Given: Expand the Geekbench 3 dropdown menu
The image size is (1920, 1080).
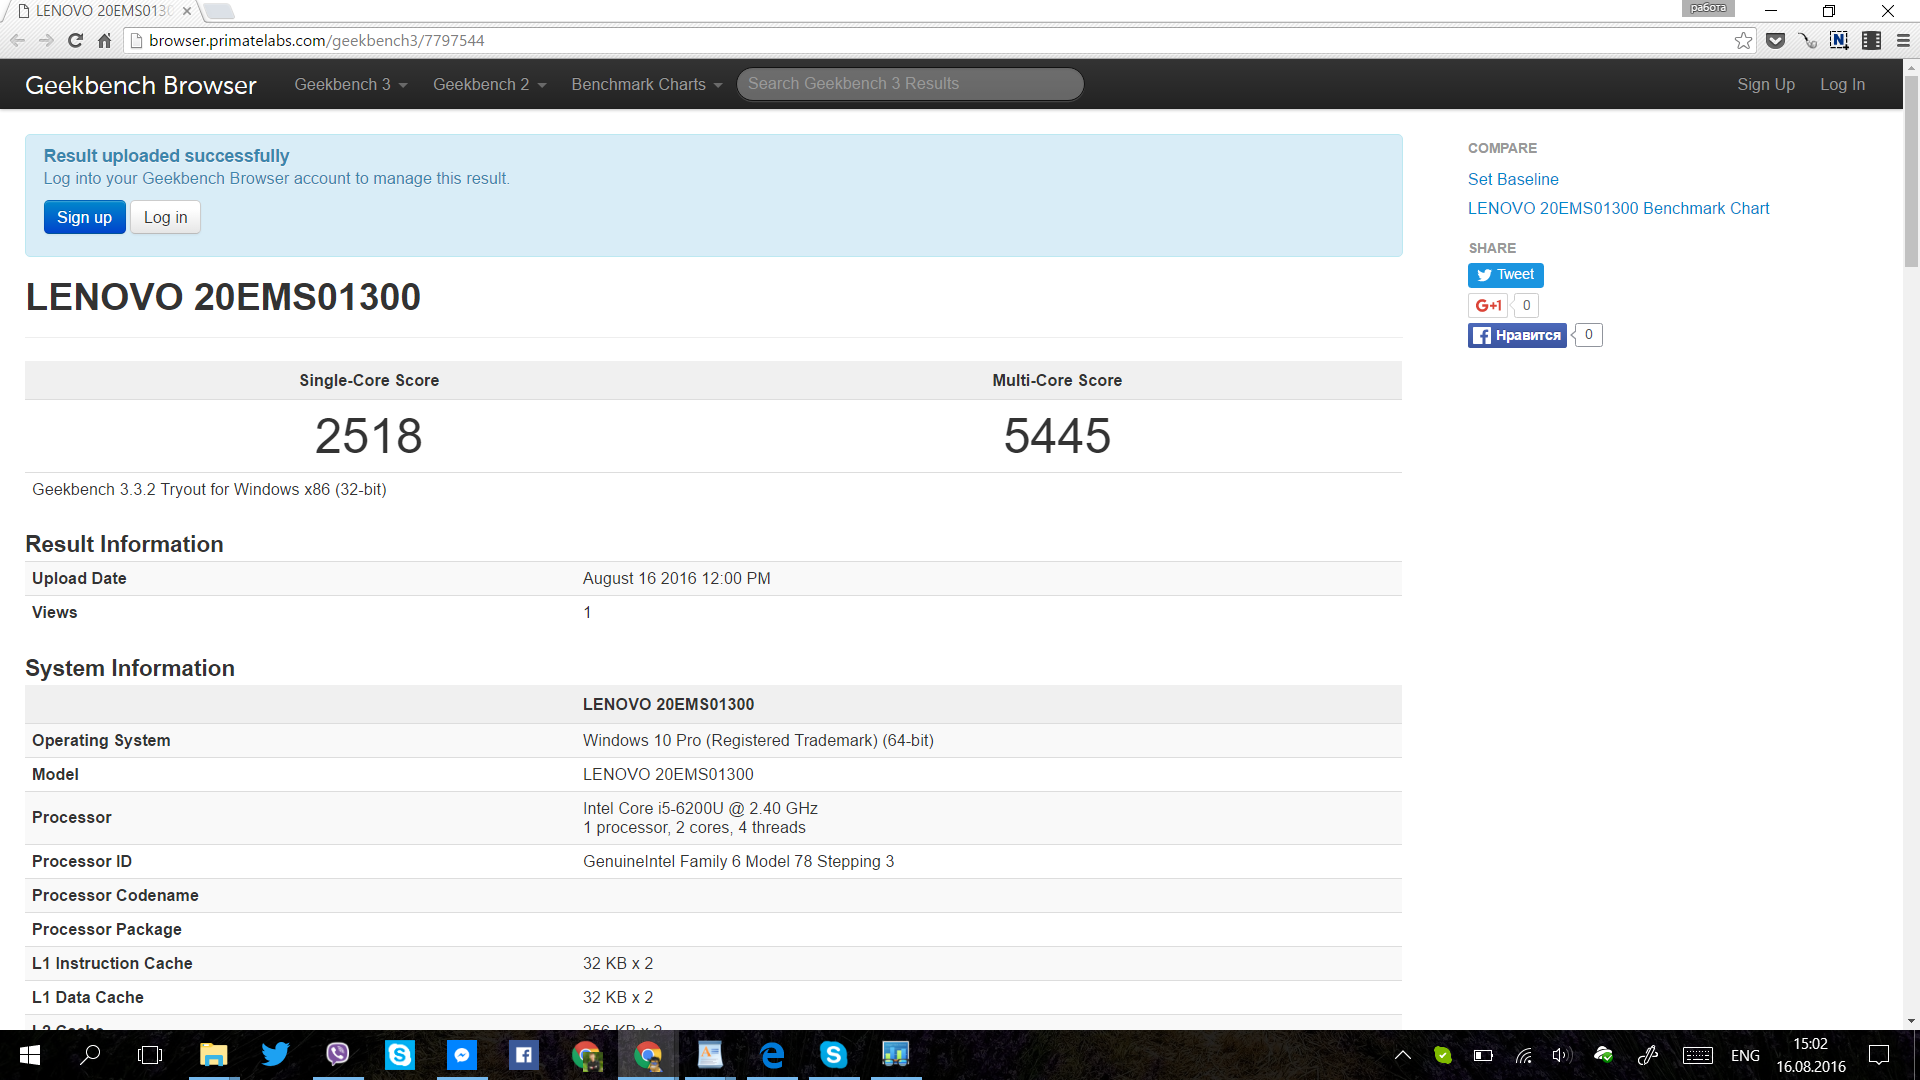Looking at the screenshot, I should (351, 85).
